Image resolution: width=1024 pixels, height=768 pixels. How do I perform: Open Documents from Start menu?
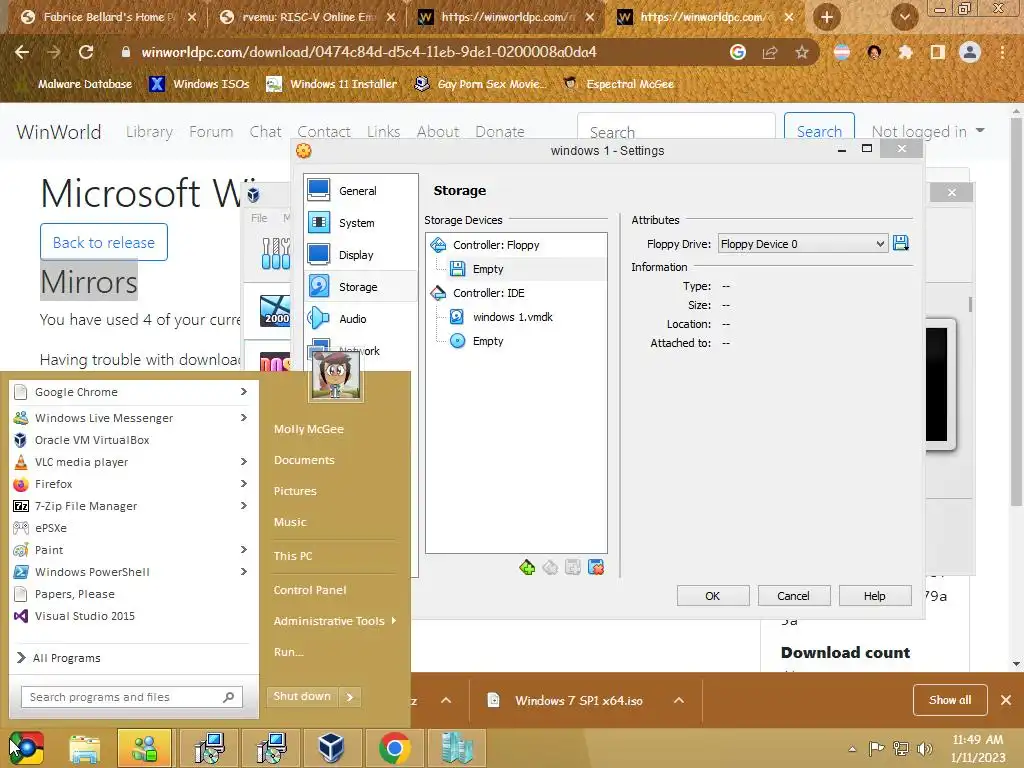(304, 460)
